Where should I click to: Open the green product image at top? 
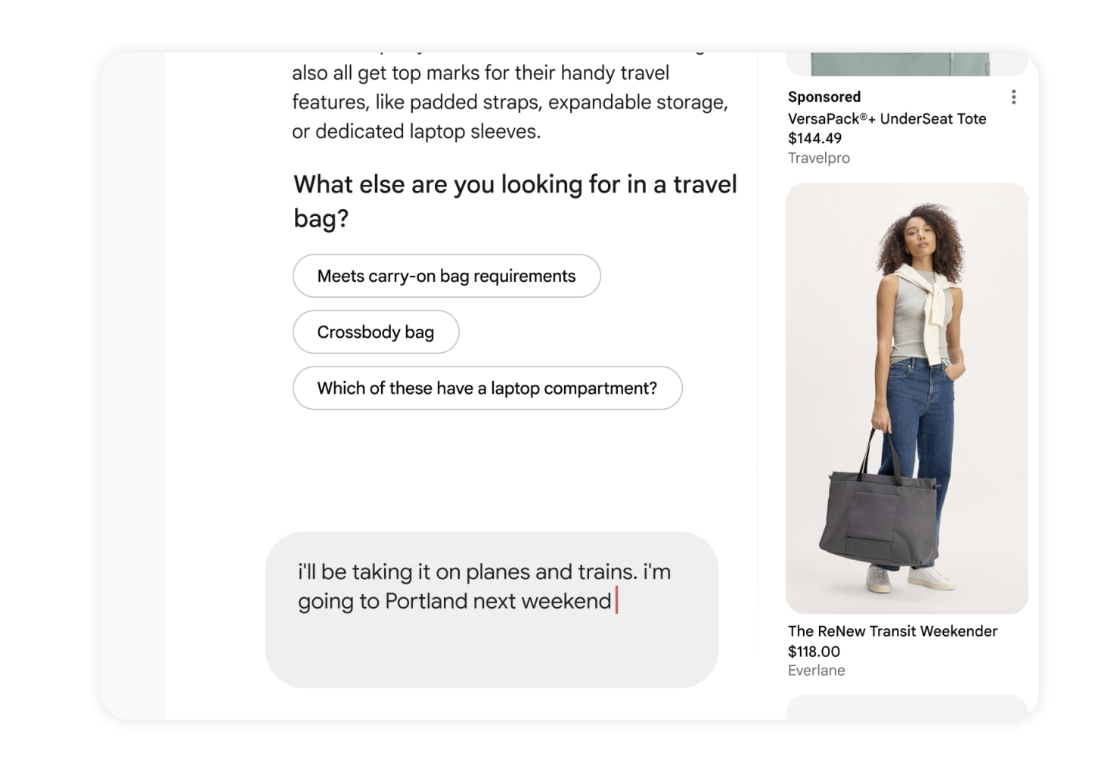[906, 63]
